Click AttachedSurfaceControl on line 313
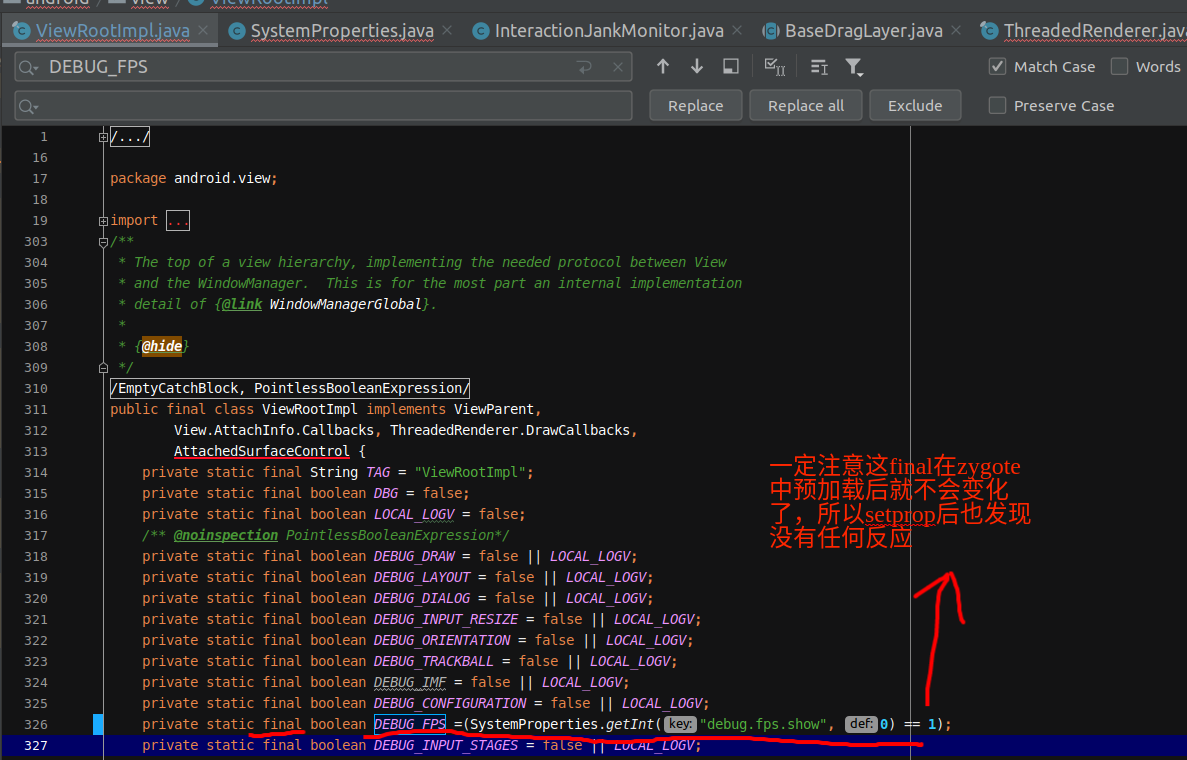The image size is (1187, 760). click(x=261, y=451)
